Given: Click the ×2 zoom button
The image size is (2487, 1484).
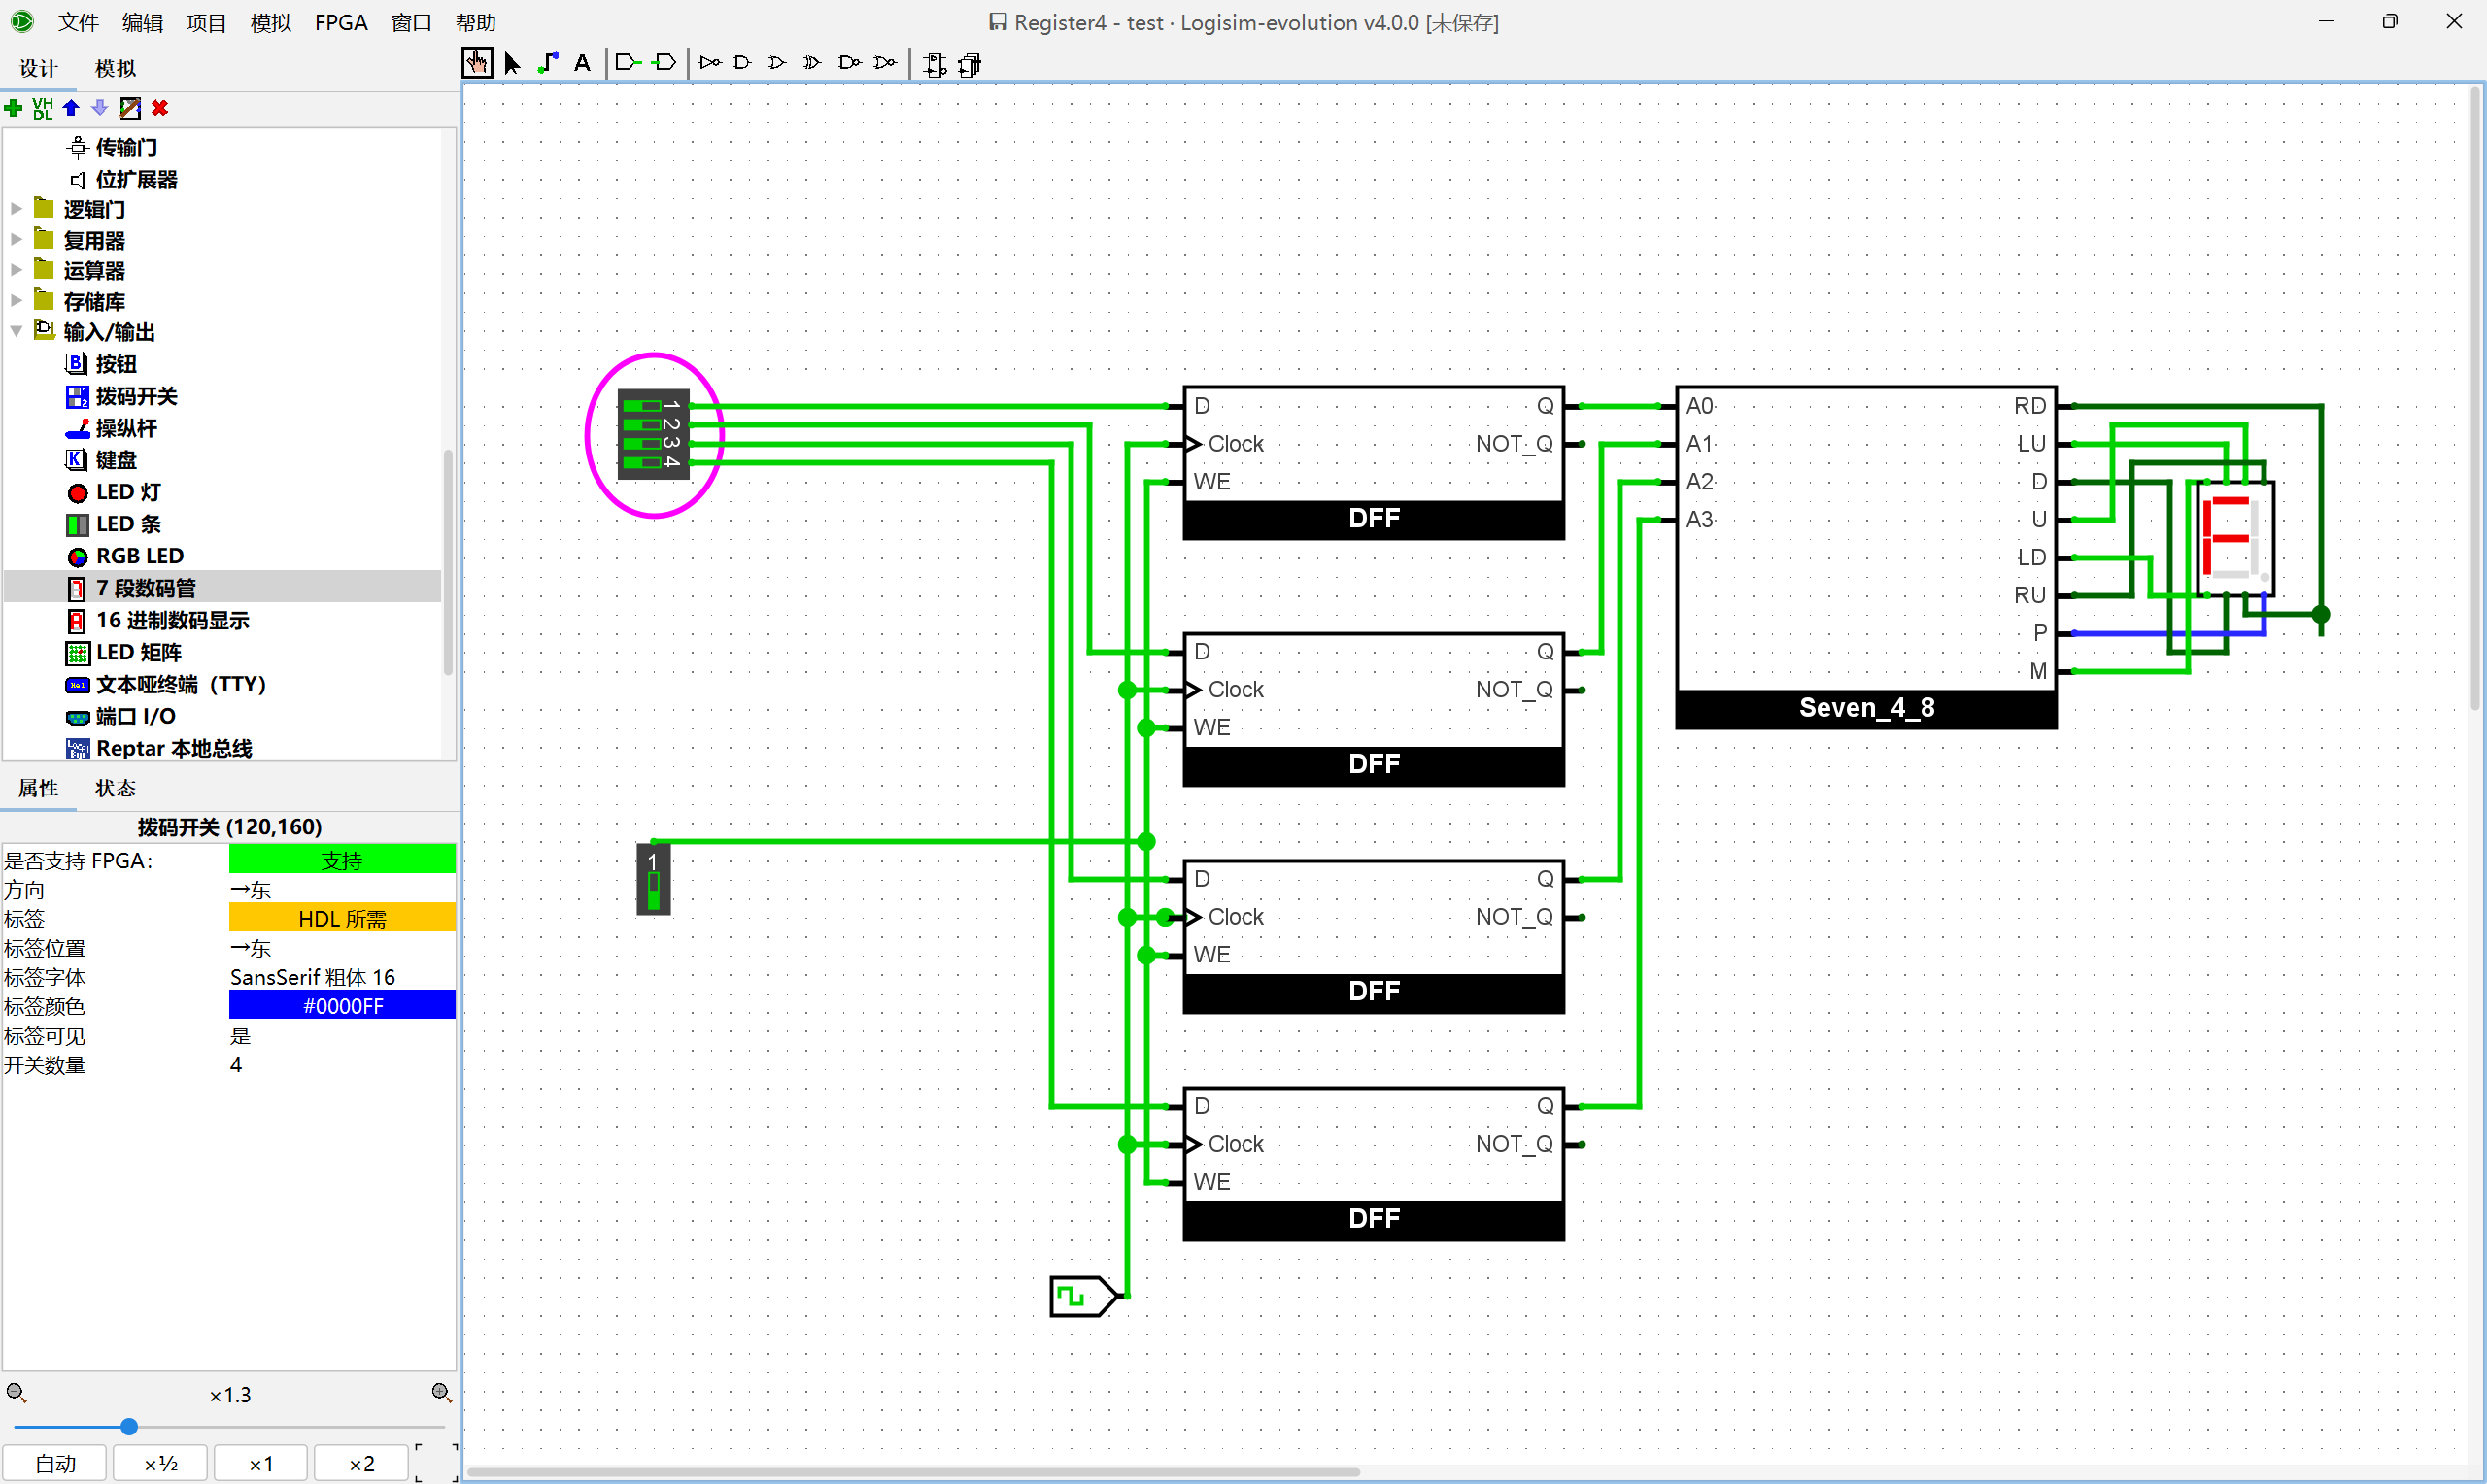Looking at the screenshot, I should click(x=361, y=1463).
